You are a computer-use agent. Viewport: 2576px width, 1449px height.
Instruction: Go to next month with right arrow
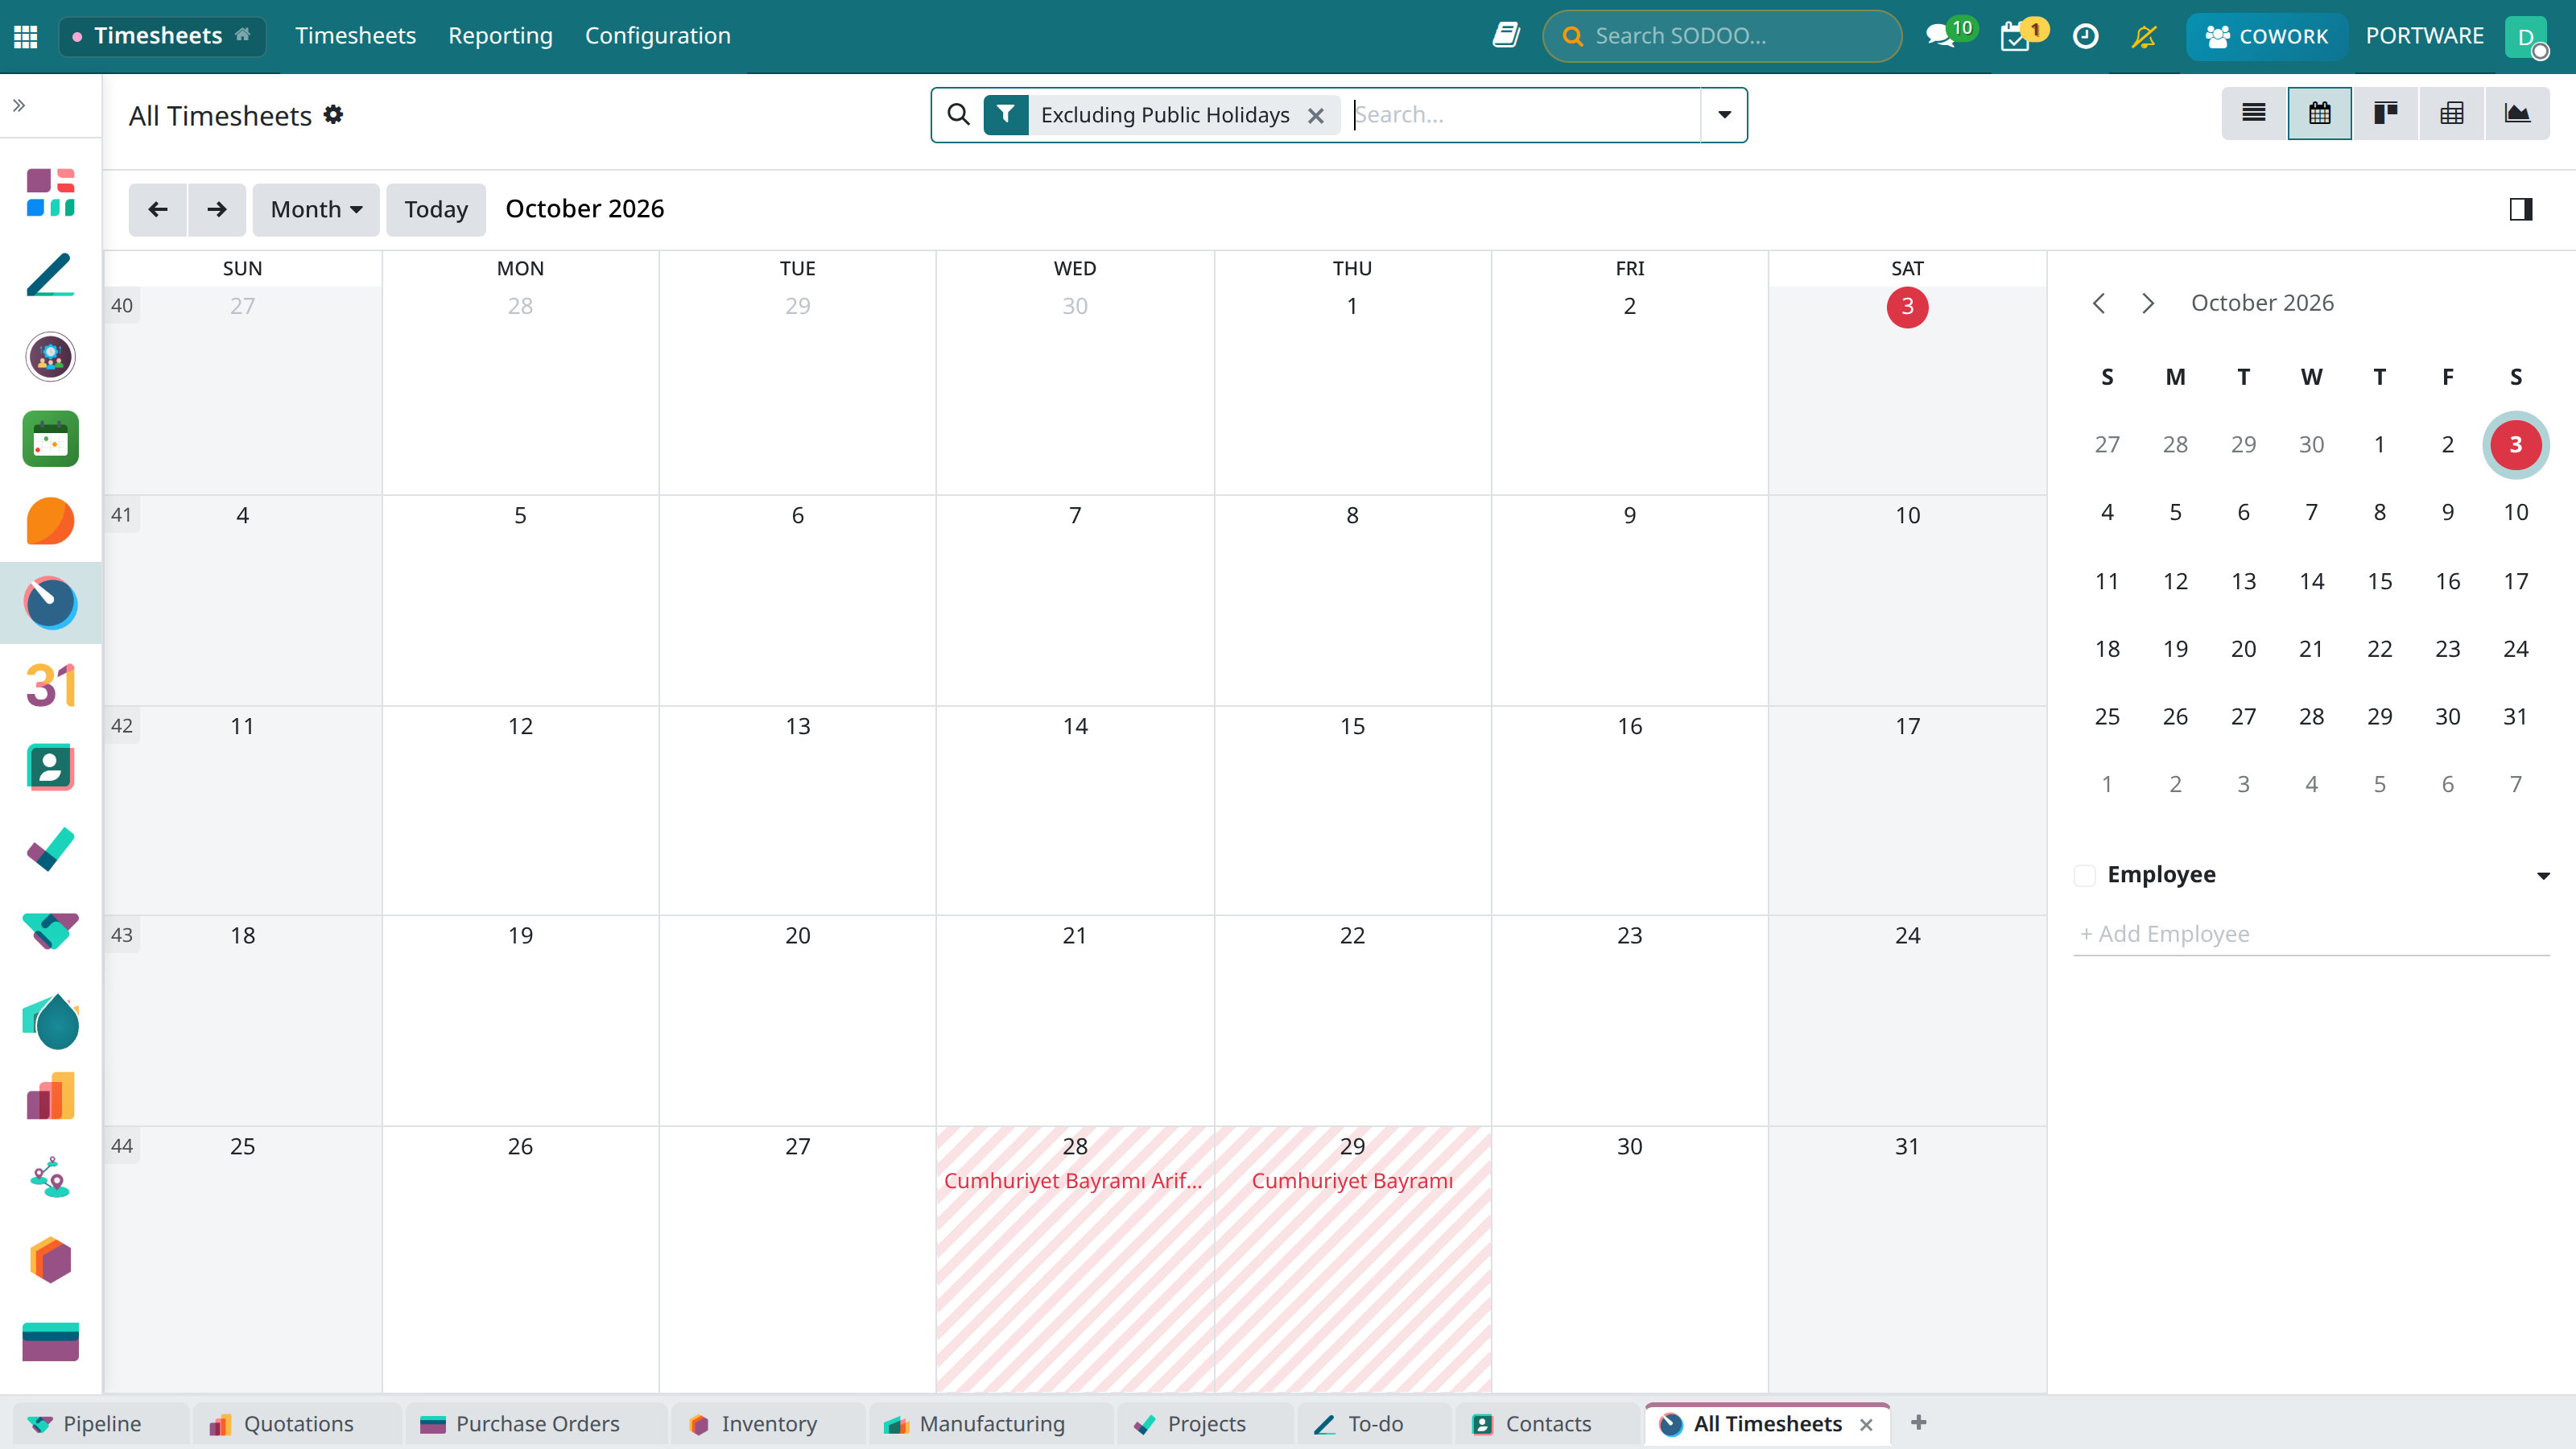tap(217, 209)
